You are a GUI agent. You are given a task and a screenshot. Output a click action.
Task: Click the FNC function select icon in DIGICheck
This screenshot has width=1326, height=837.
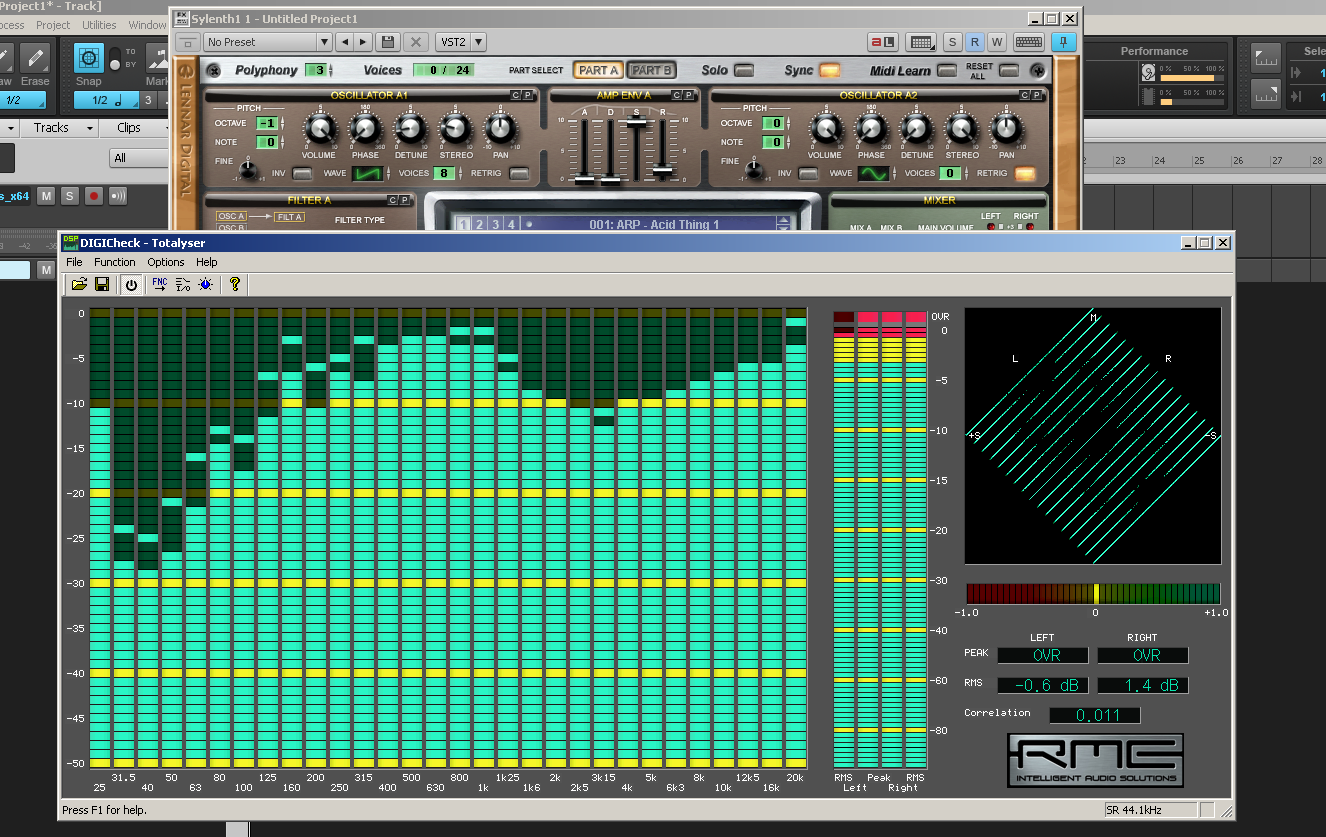pos(160,284)
